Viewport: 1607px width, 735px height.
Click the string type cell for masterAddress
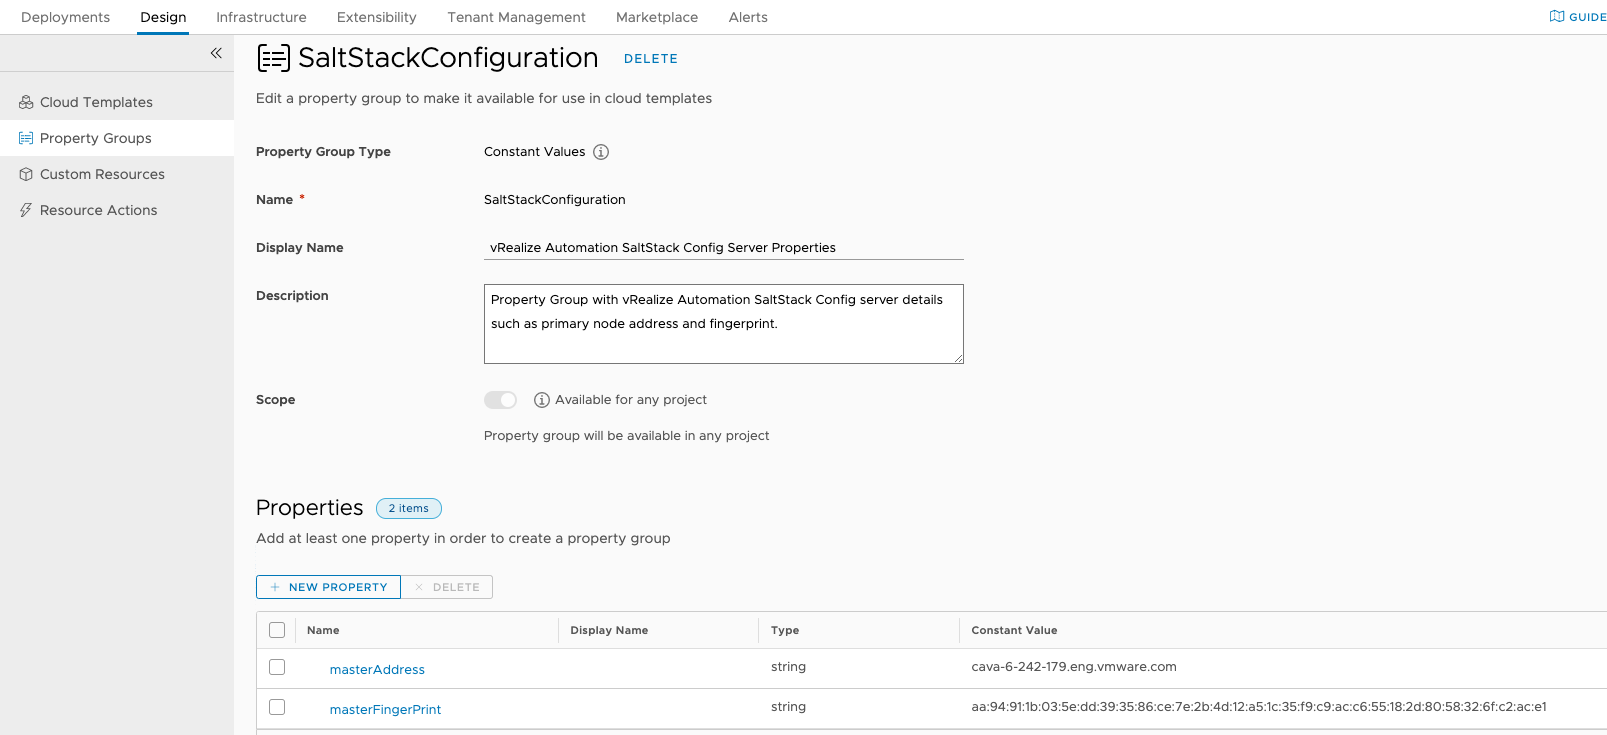point(788,667)
